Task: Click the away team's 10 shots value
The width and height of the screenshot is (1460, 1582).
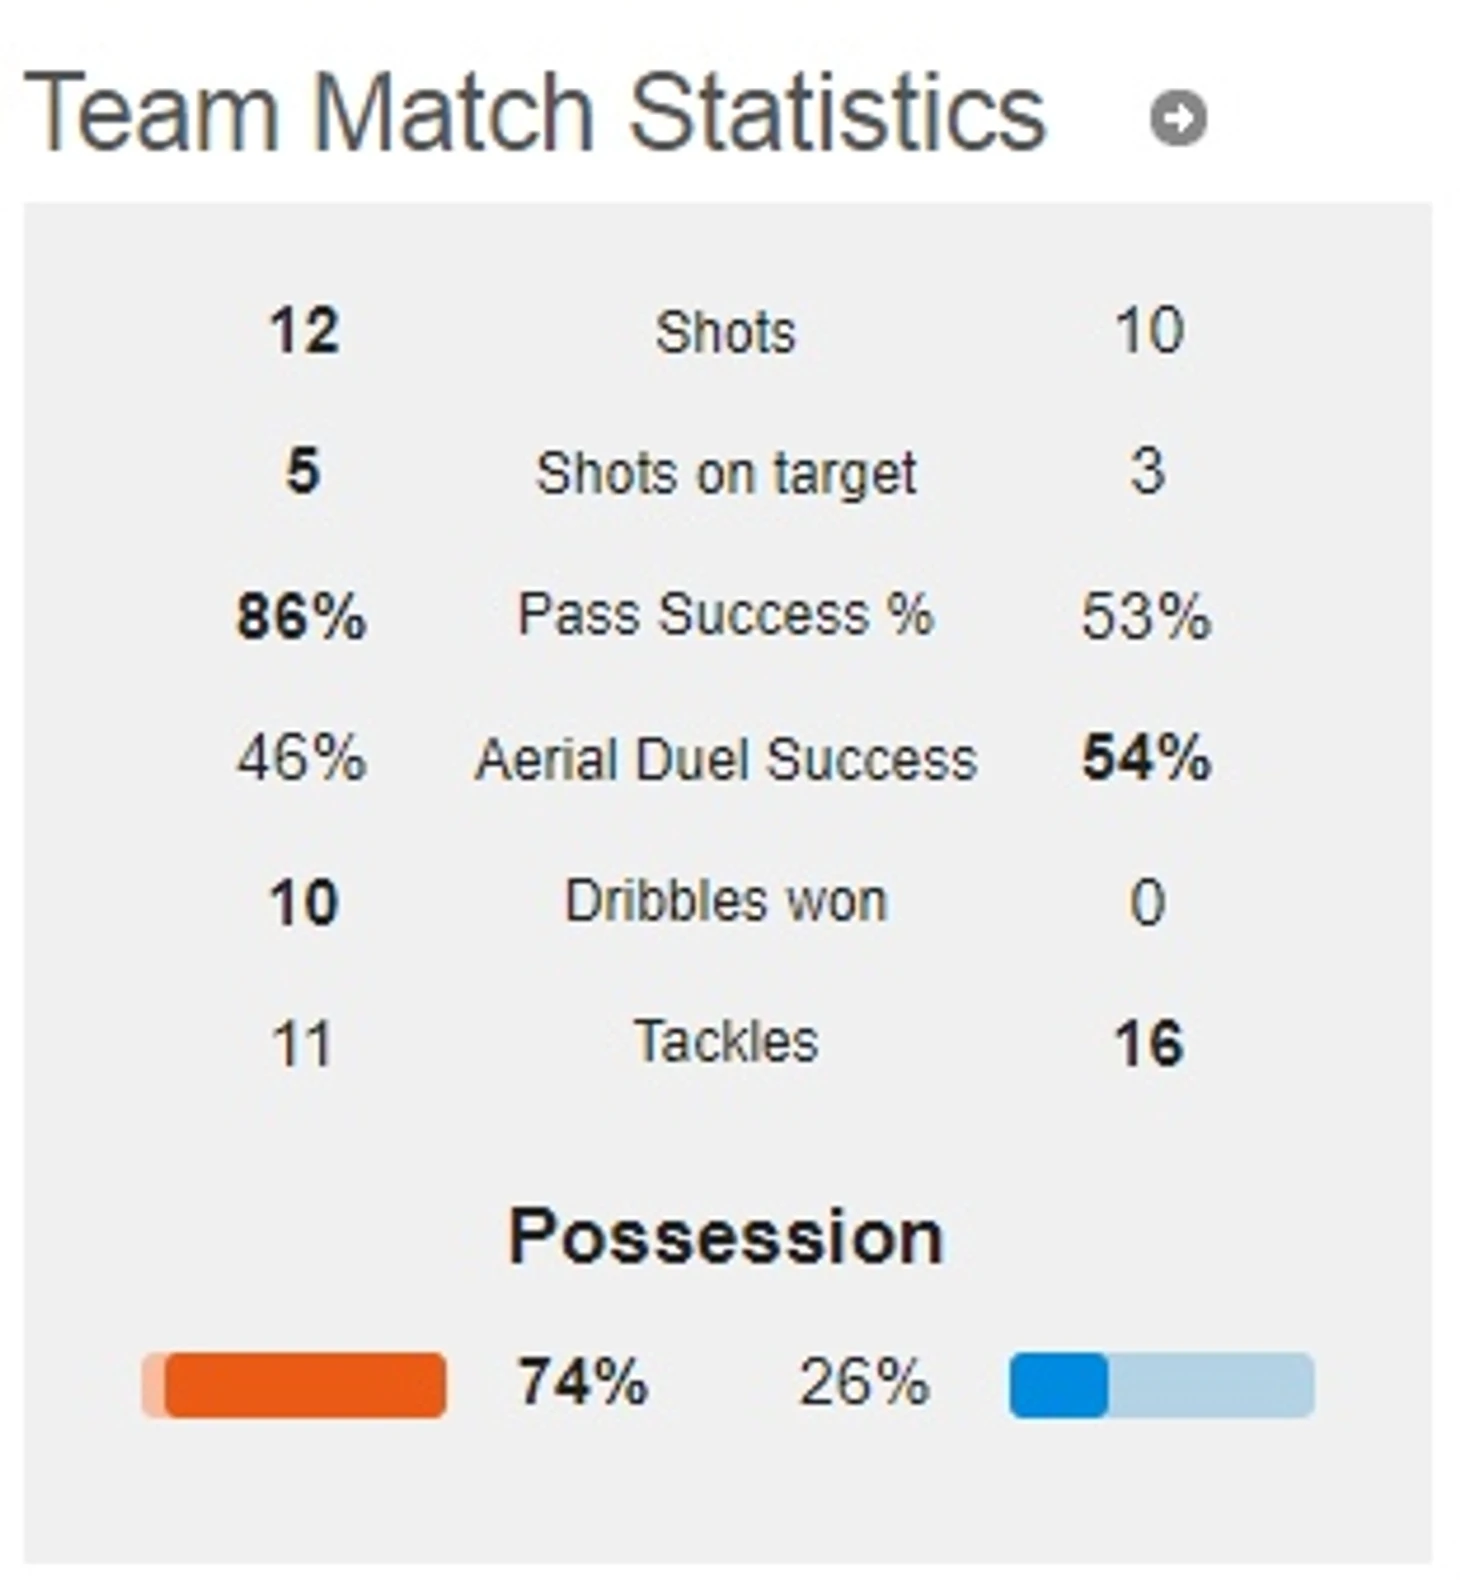Action: (x=1149, y=331)
